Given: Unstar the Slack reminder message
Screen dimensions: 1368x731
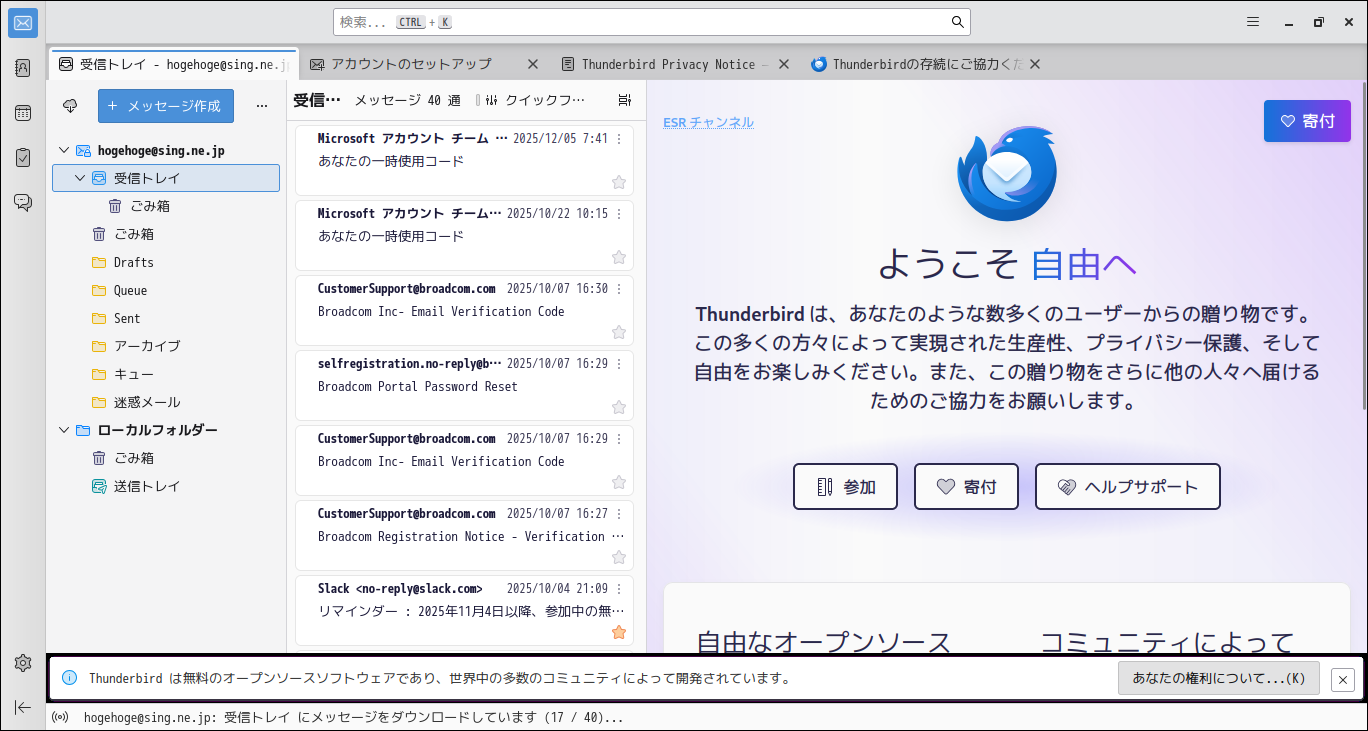Looking at the screenshot, I should [x=619, y=632].
